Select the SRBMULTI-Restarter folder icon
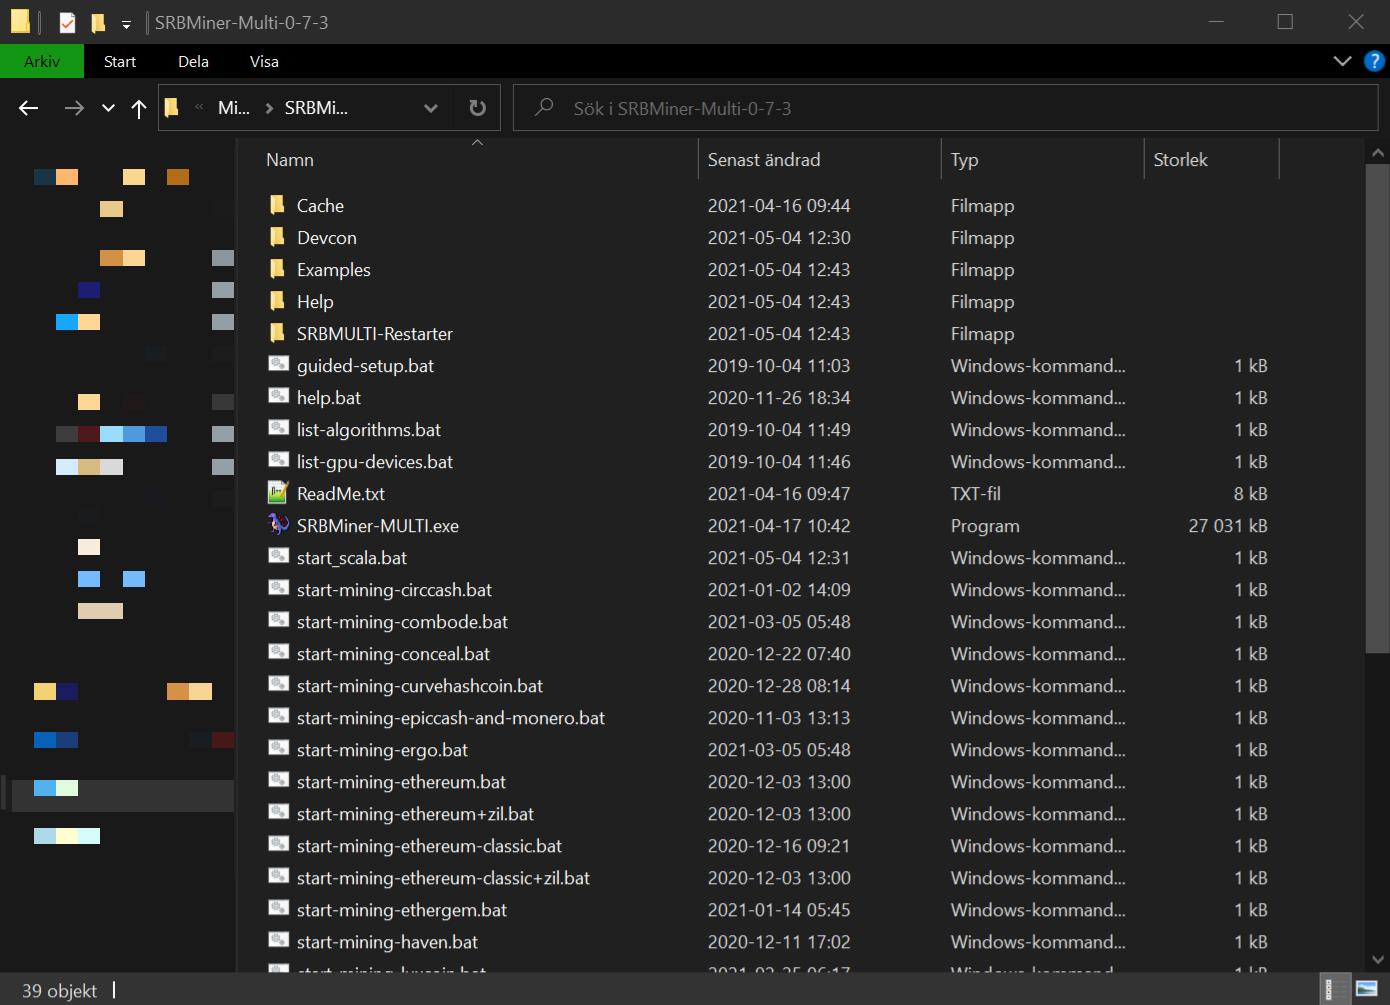This screenshot has width=1390, height=1005. (x=278, y=333)
